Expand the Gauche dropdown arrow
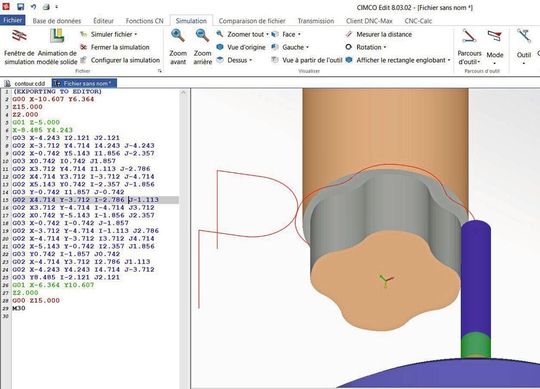The height and width of the screenshot is (389, 540). point(307,48)
